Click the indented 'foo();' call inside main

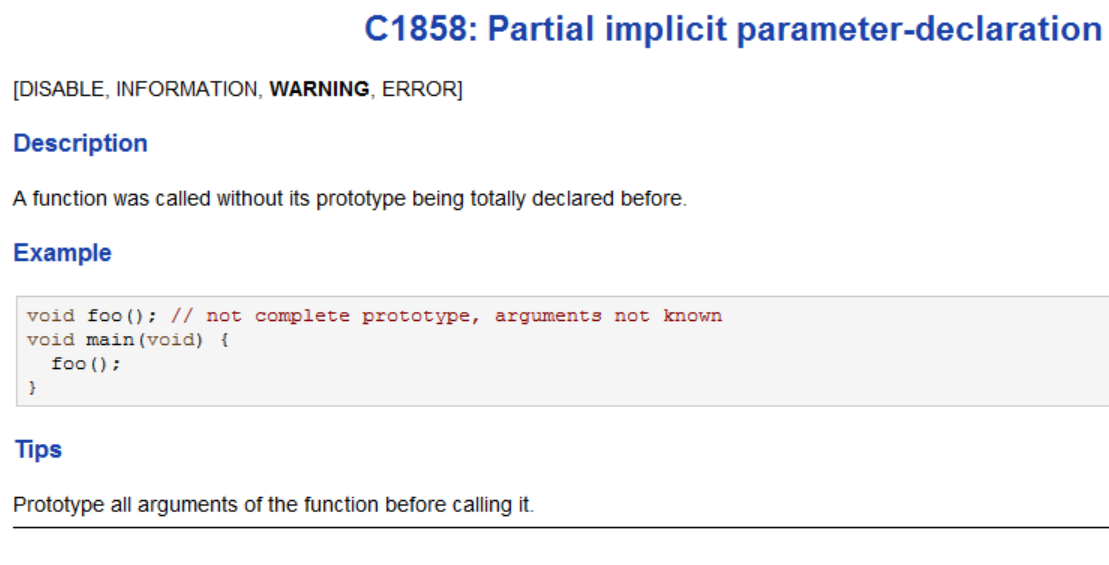click(86, 364)
